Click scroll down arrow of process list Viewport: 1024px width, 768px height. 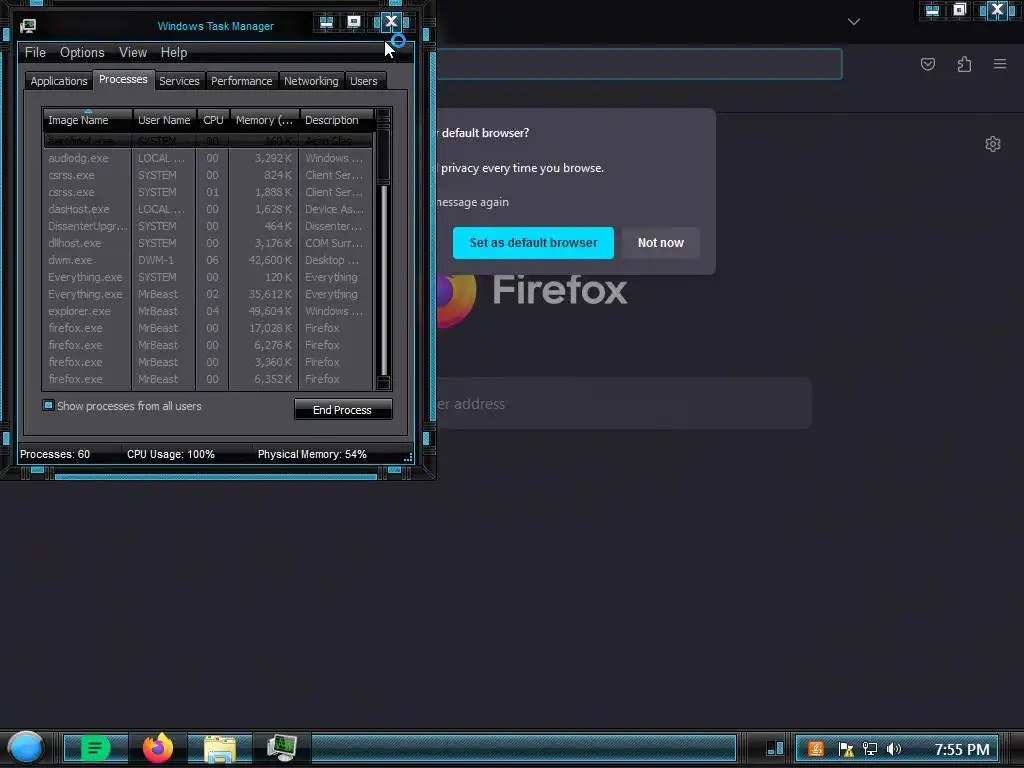pos(384,383)
